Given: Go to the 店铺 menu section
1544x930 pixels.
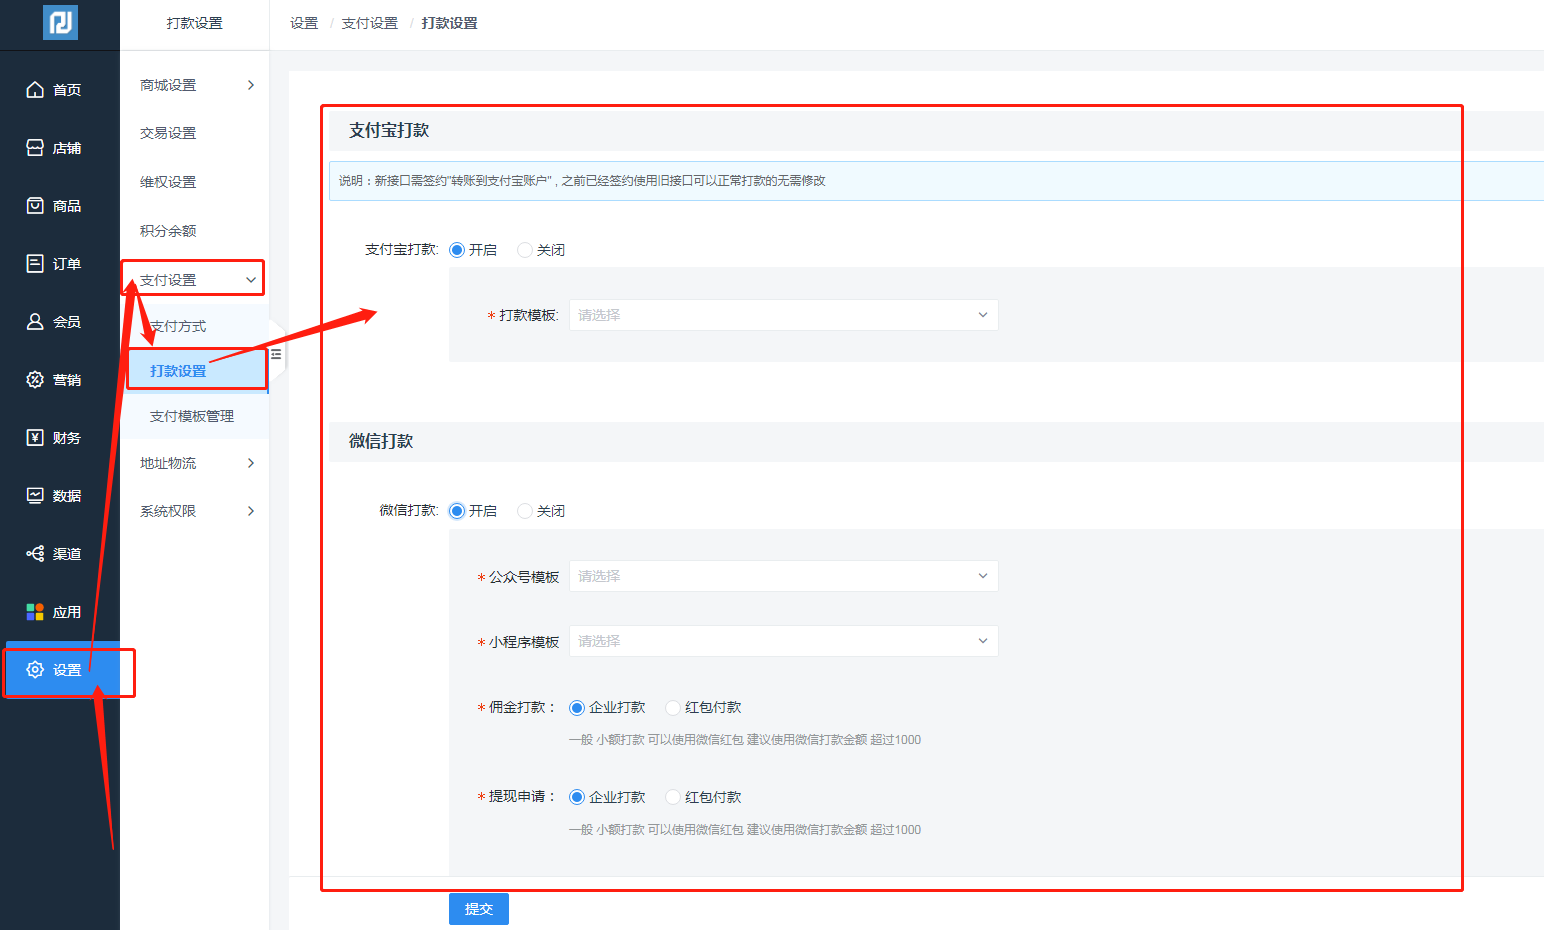Looking at the screenshot, I should [60, 147].
